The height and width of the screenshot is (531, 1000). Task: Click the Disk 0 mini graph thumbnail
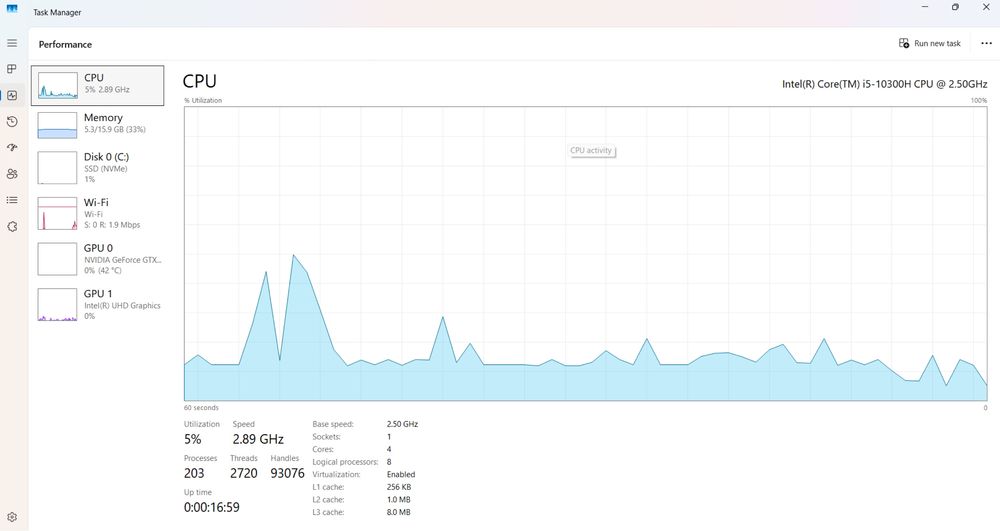coord(57,168)
